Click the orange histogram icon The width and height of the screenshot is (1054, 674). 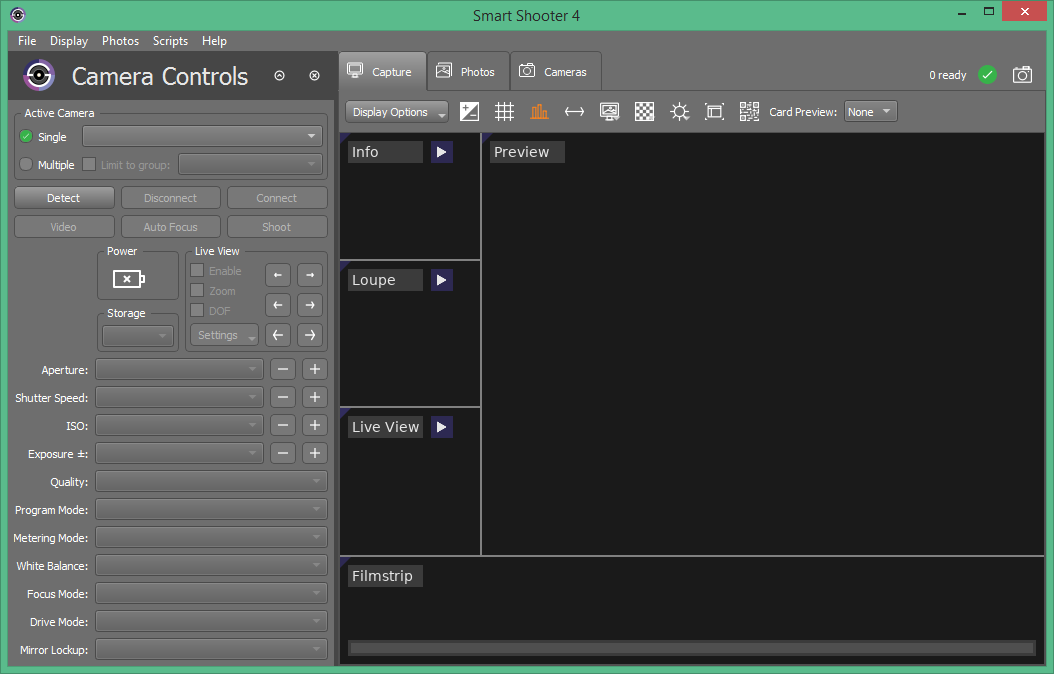click(x=539, y=112)
